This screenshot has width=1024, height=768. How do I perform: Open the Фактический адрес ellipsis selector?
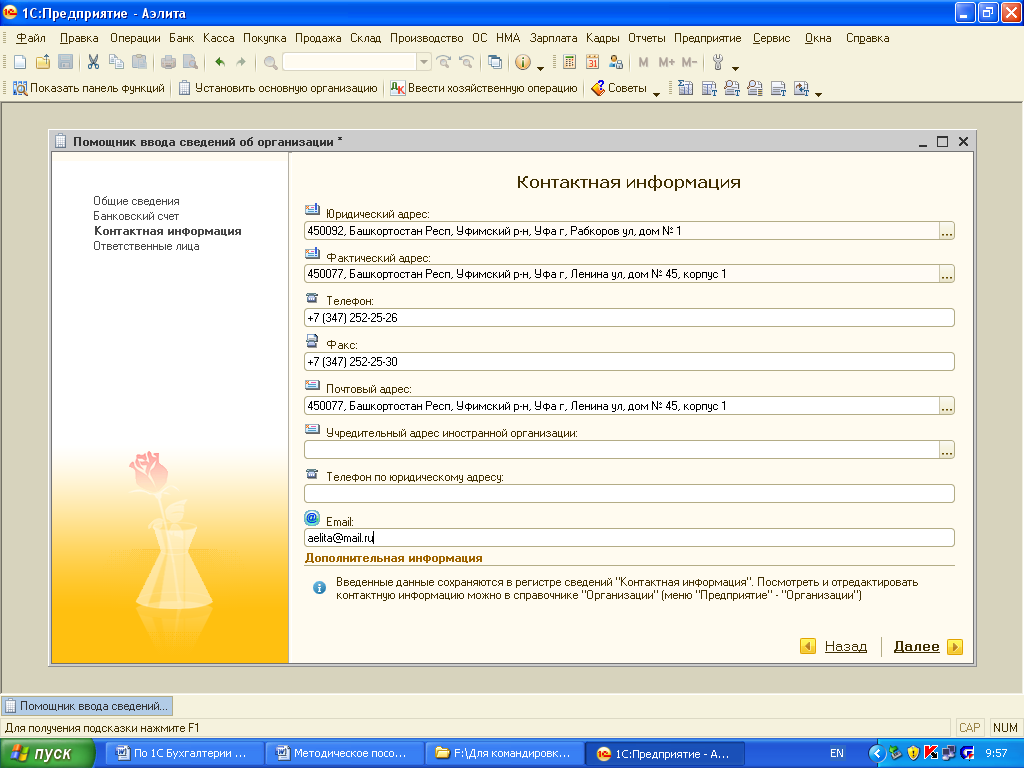pos(946,274)
